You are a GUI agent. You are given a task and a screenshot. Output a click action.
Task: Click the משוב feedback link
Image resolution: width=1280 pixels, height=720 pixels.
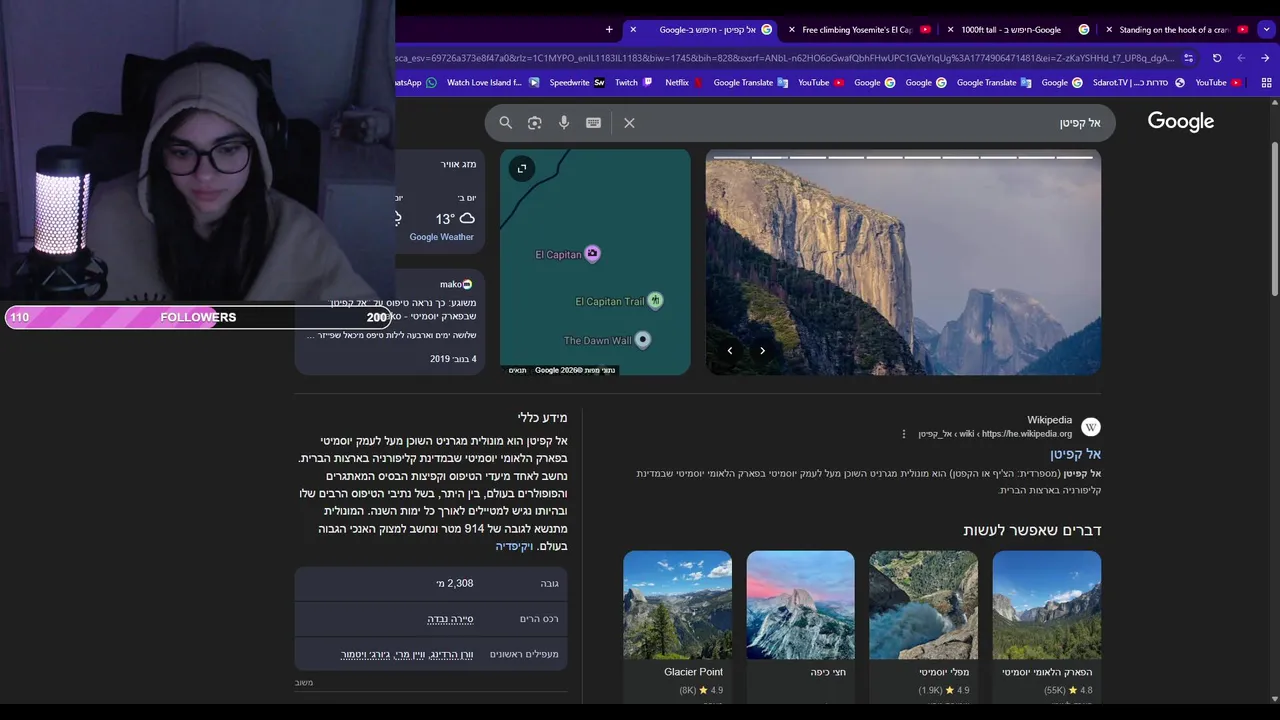point(304,682)
